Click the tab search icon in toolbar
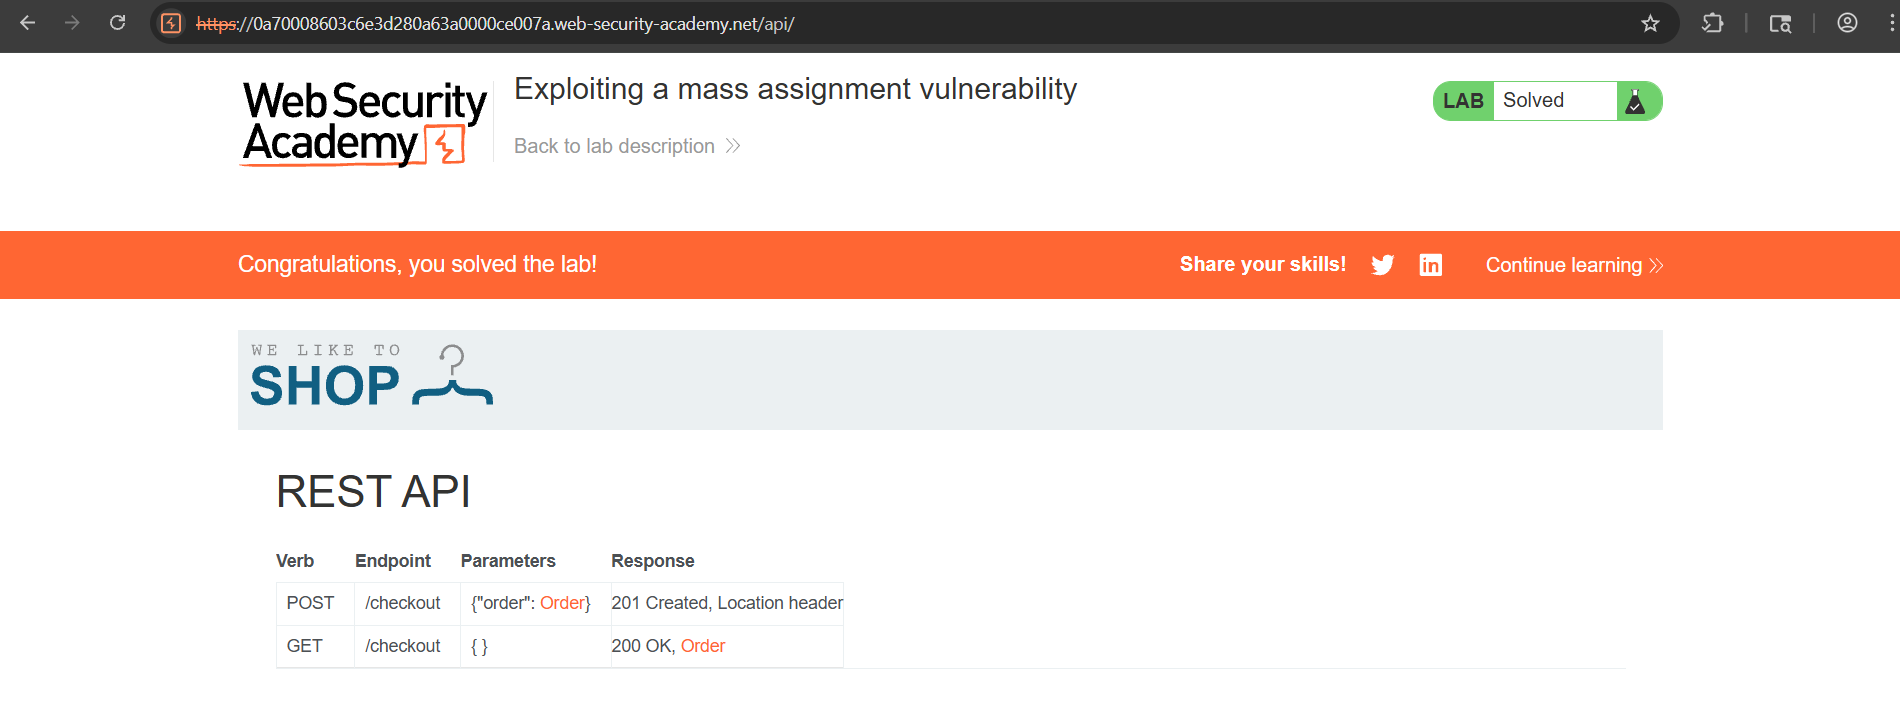The height and width of the screenshot is (705, 1900). click(x=1780, y=23)
